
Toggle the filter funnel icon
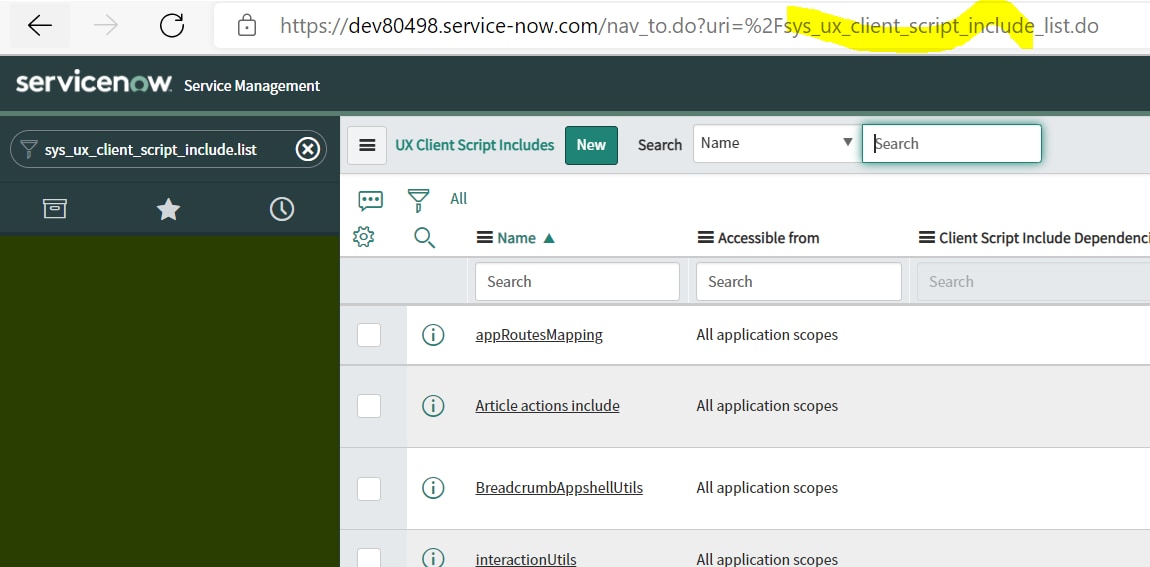click(418, 200)
